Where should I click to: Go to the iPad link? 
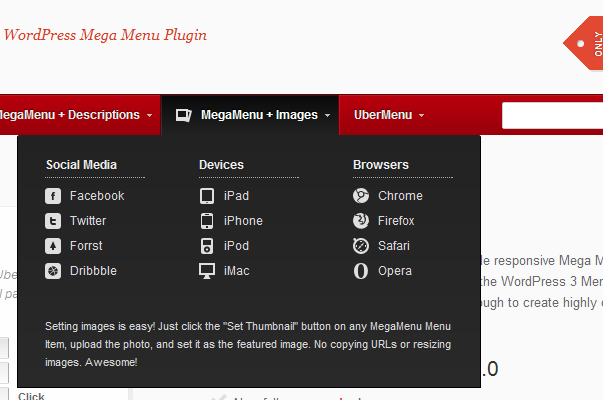click(237, 196)
